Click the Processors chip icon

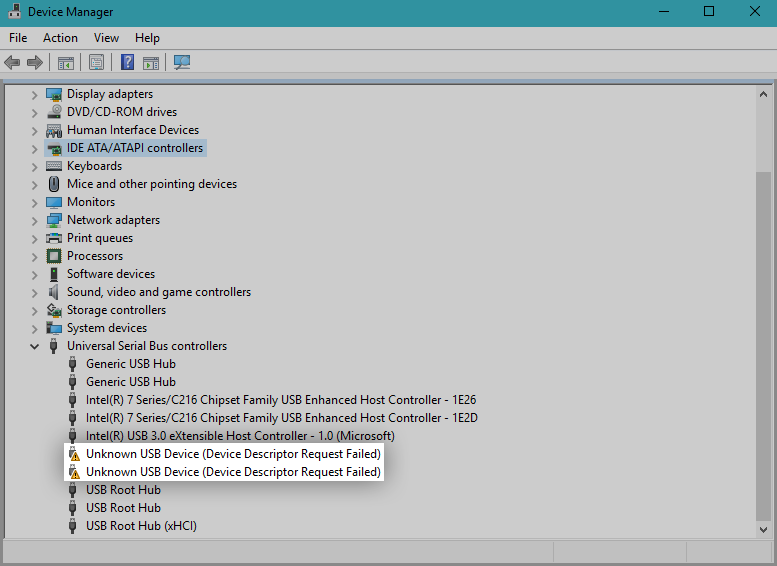coord(54,256)
